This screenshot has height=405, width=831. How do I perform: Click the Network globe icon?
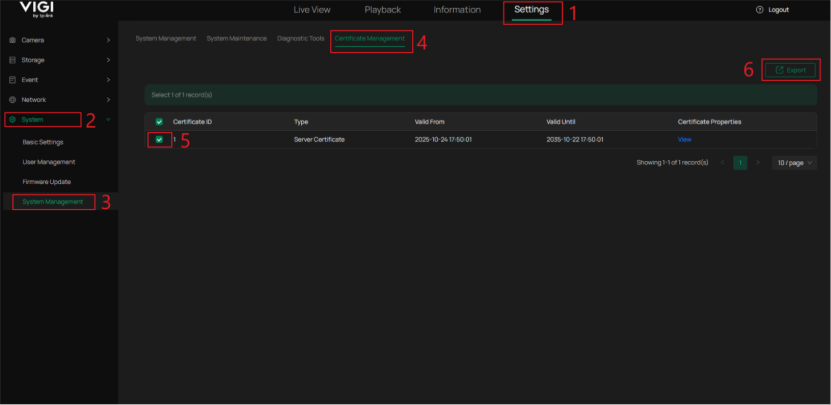(12, 100)
